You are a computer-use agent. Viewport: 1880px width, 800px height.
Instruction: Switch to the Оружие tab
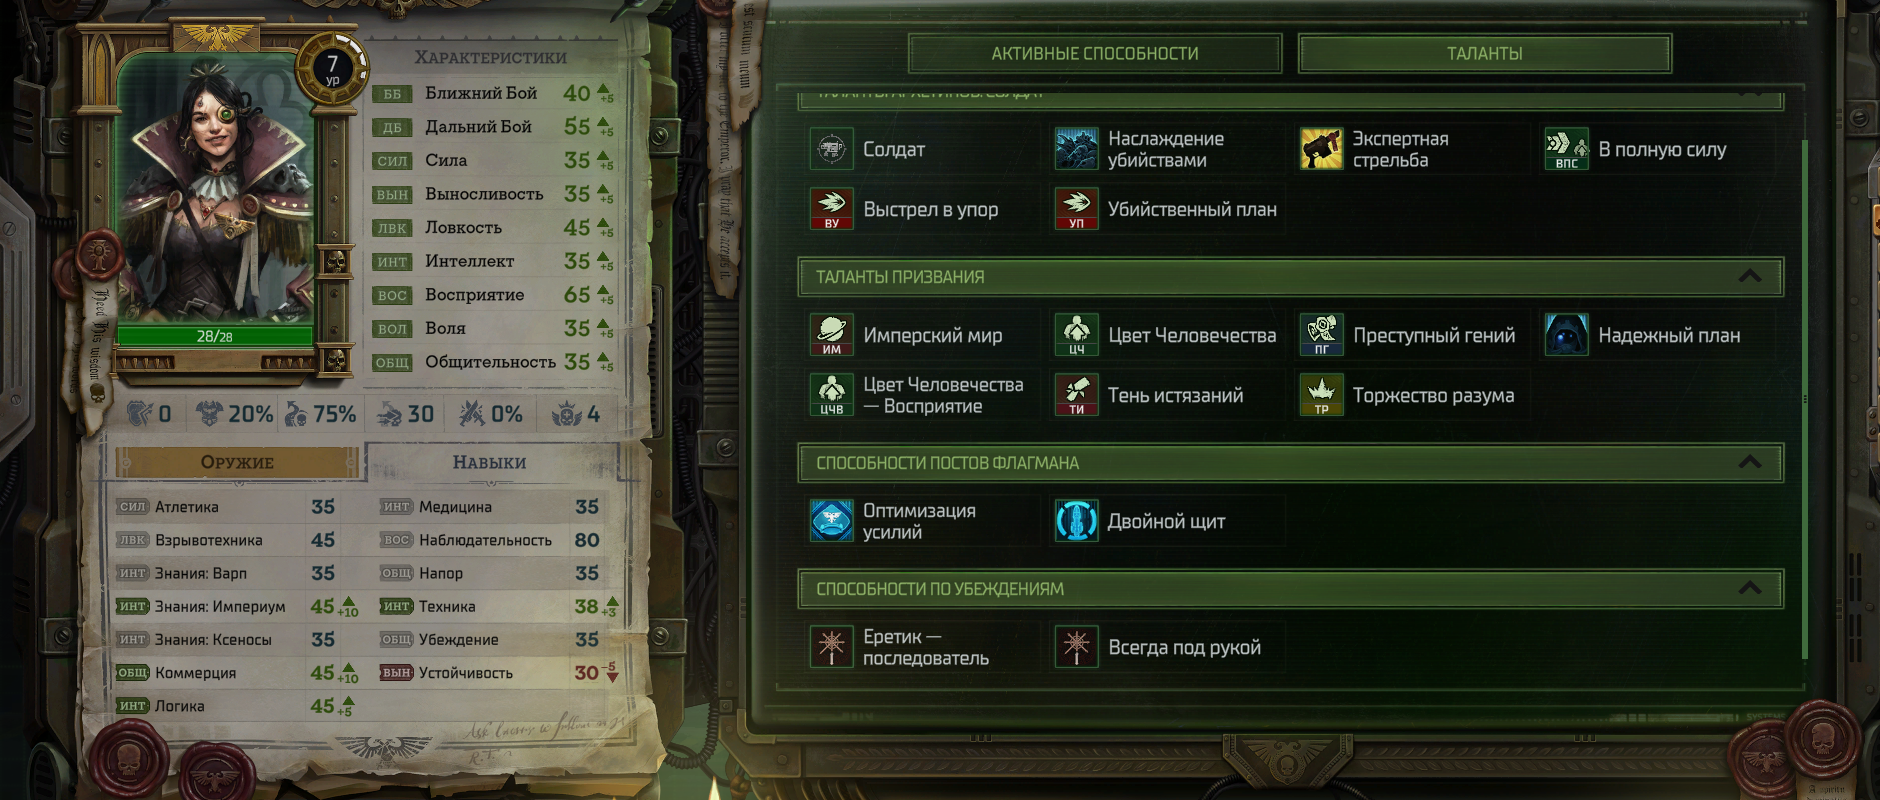click(x=237, y=462)
